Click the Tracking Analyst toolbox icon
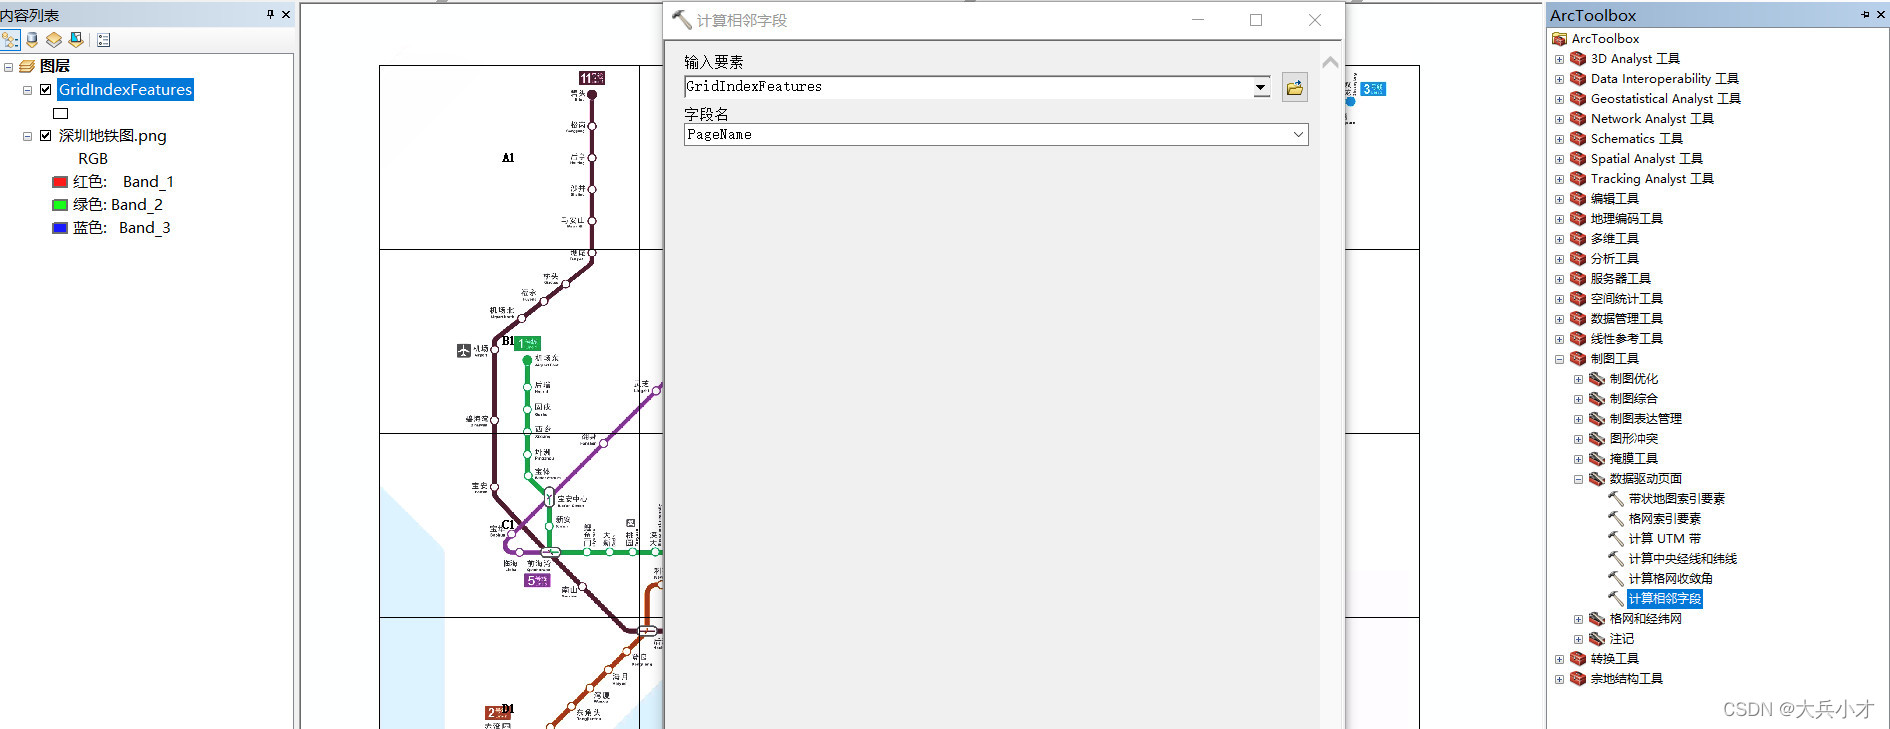Viewport: 1890px width, 729px height. [x=1578, y=179]
